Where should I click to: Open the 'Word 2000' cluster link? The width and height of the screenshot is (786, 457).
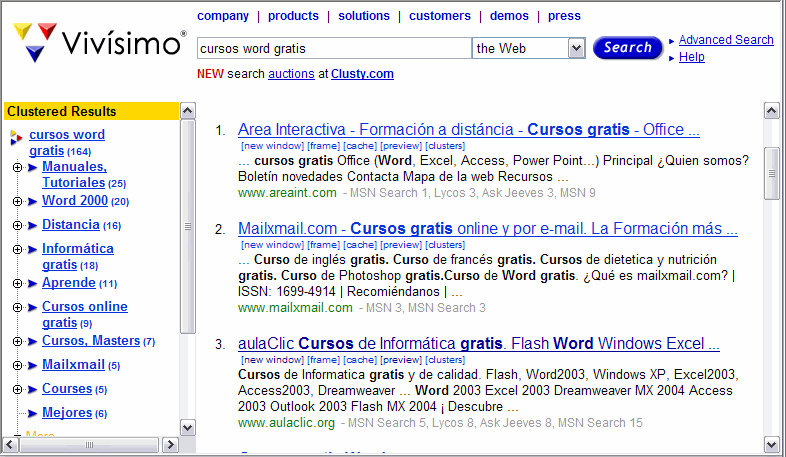(x=75, y=200)
